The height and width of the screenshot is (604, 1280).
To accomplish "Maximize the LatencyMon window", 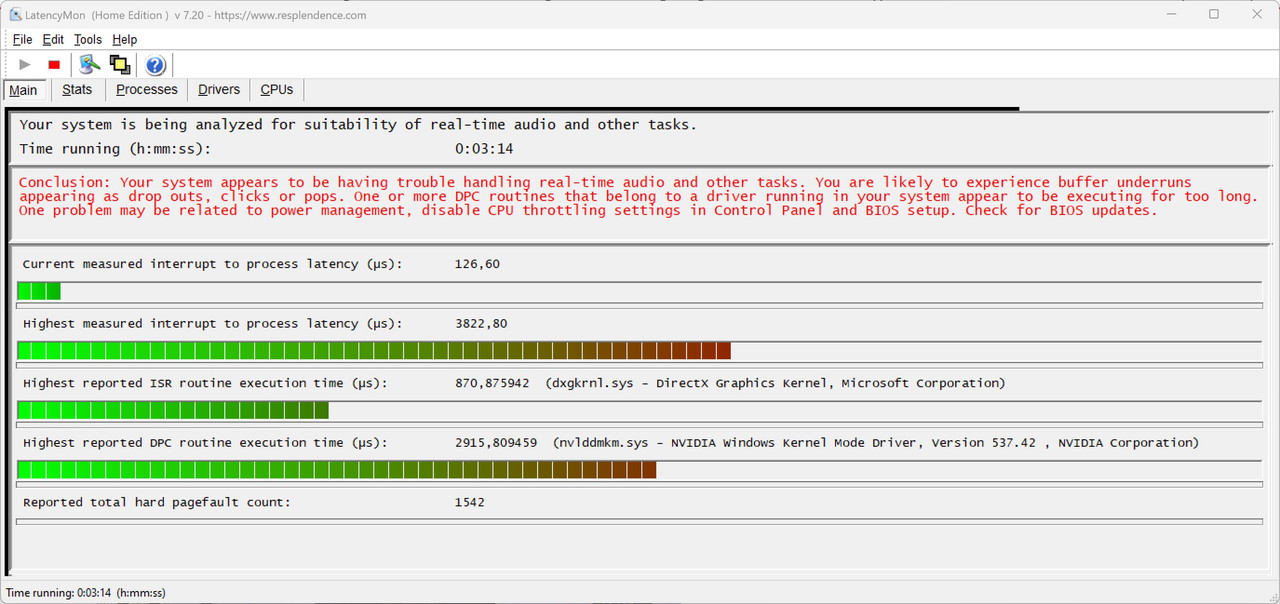I will 1213,15.
